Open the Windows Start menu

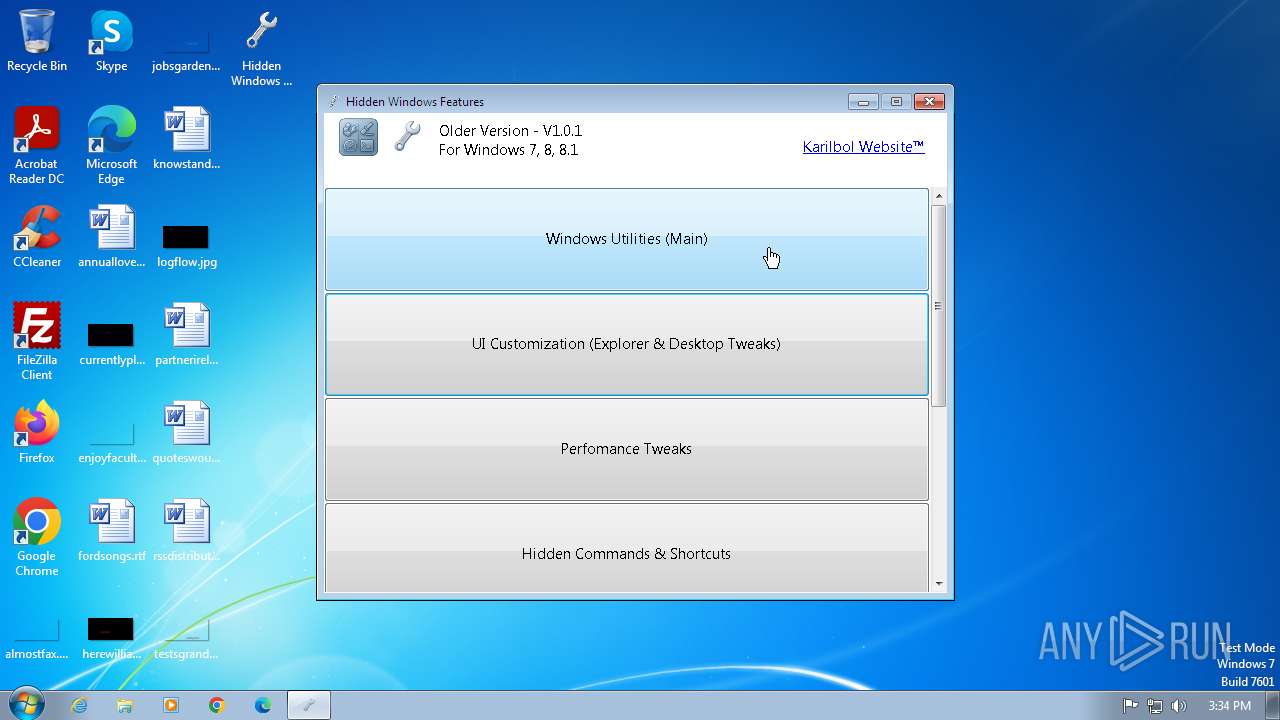point(25,705)
